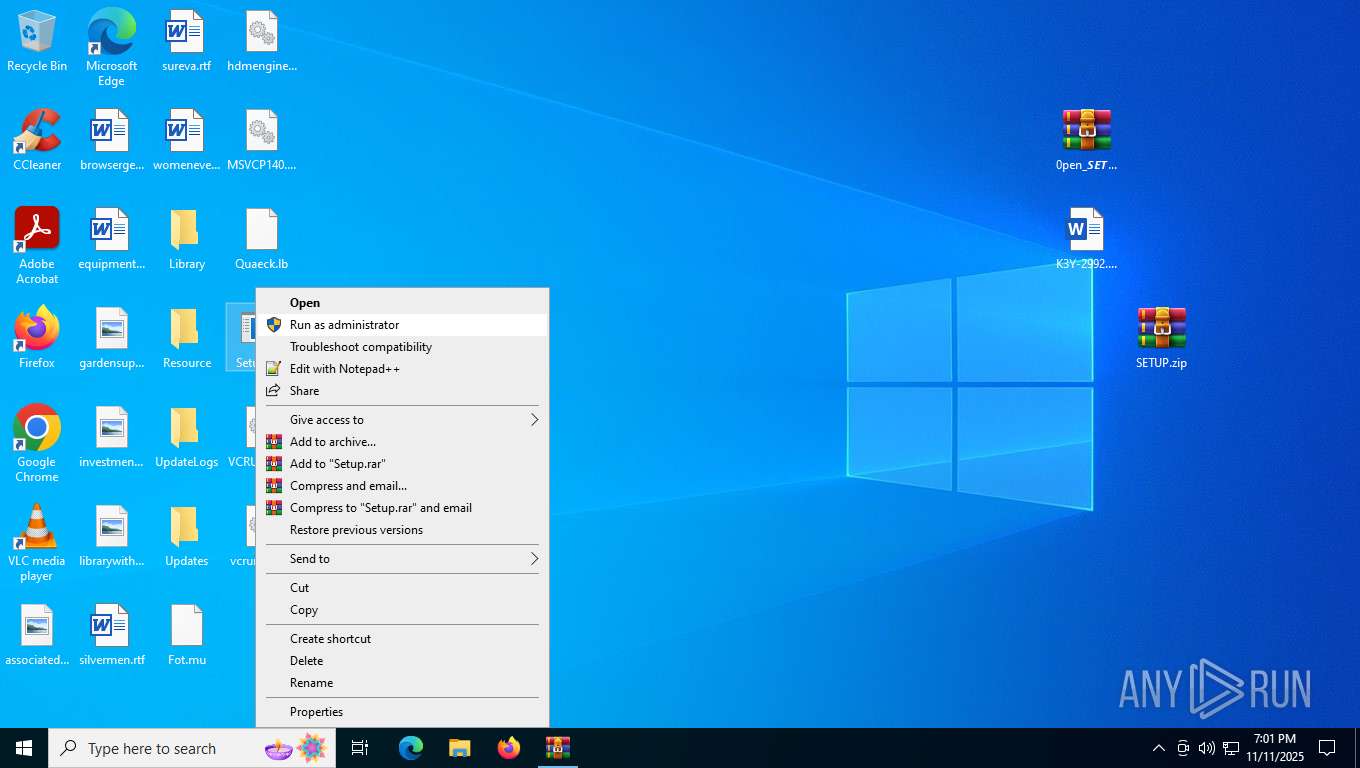Open the clock showing 7:01 PM

pyautogui.click(x=1274, y=748)
